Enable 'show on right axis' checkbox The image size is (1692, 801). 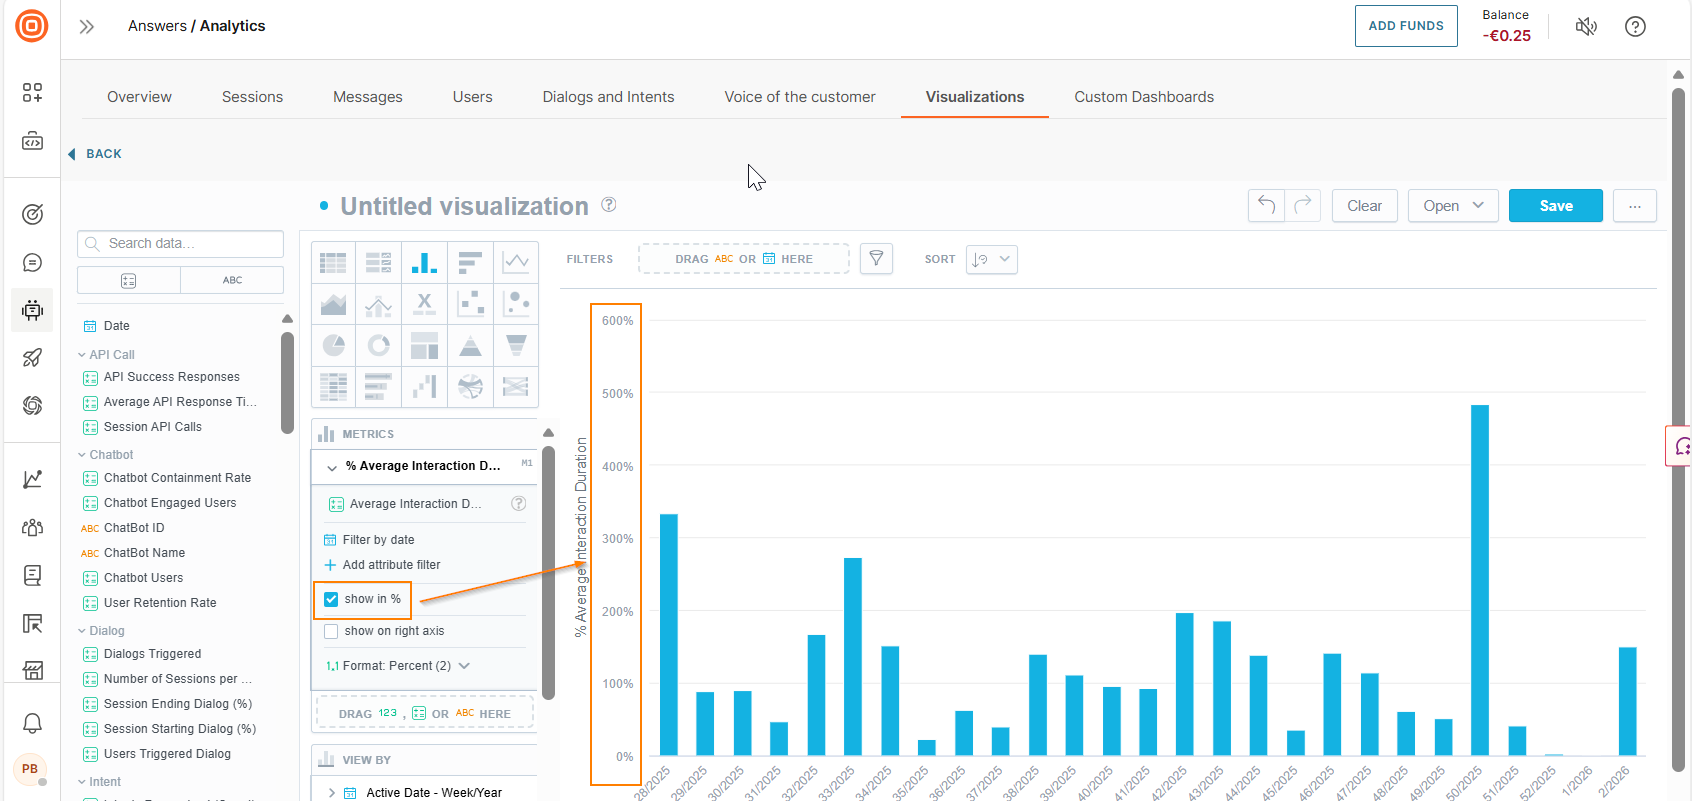click(331, 631)
